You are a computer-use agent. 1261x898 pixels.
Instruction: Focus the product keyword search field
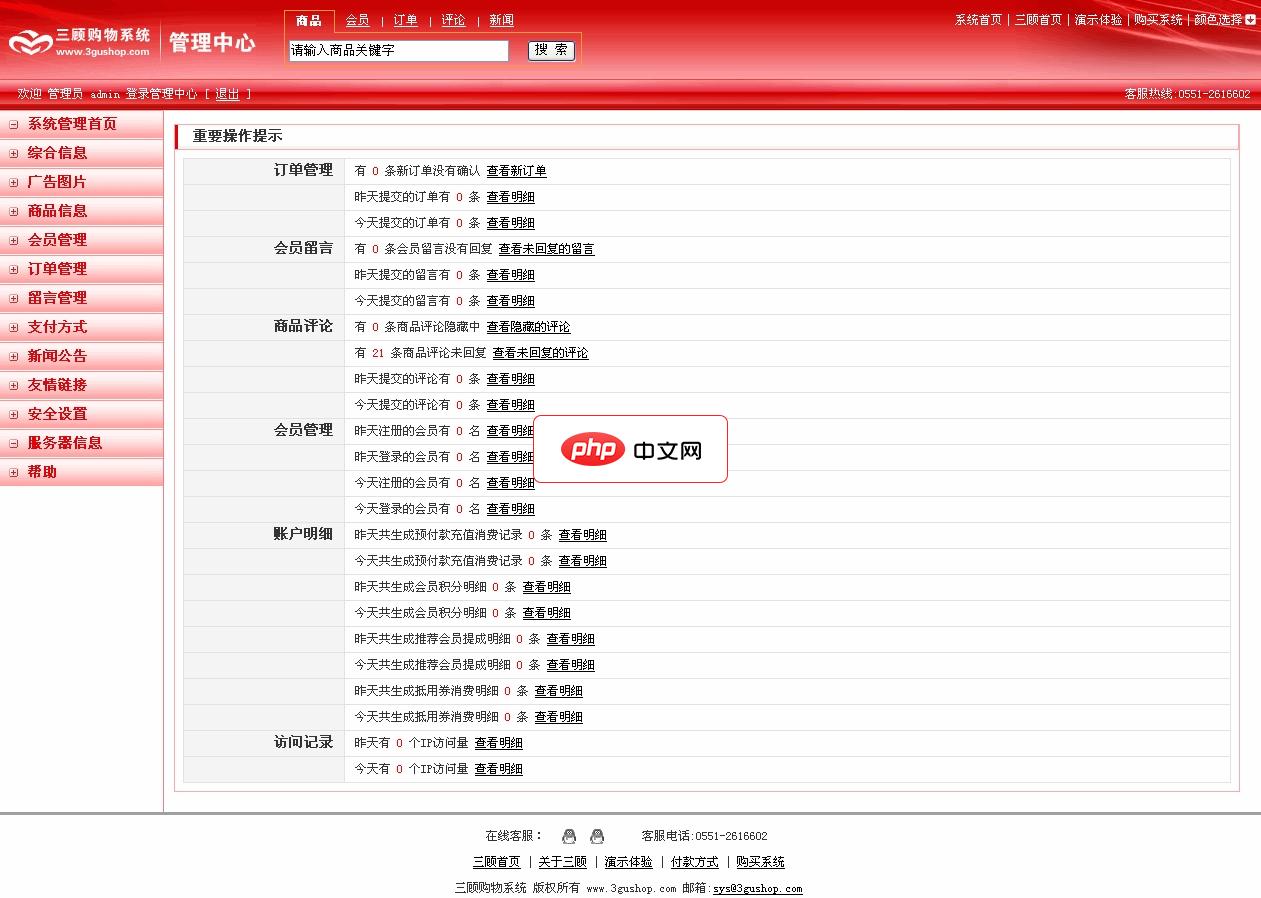click(398, 50)
